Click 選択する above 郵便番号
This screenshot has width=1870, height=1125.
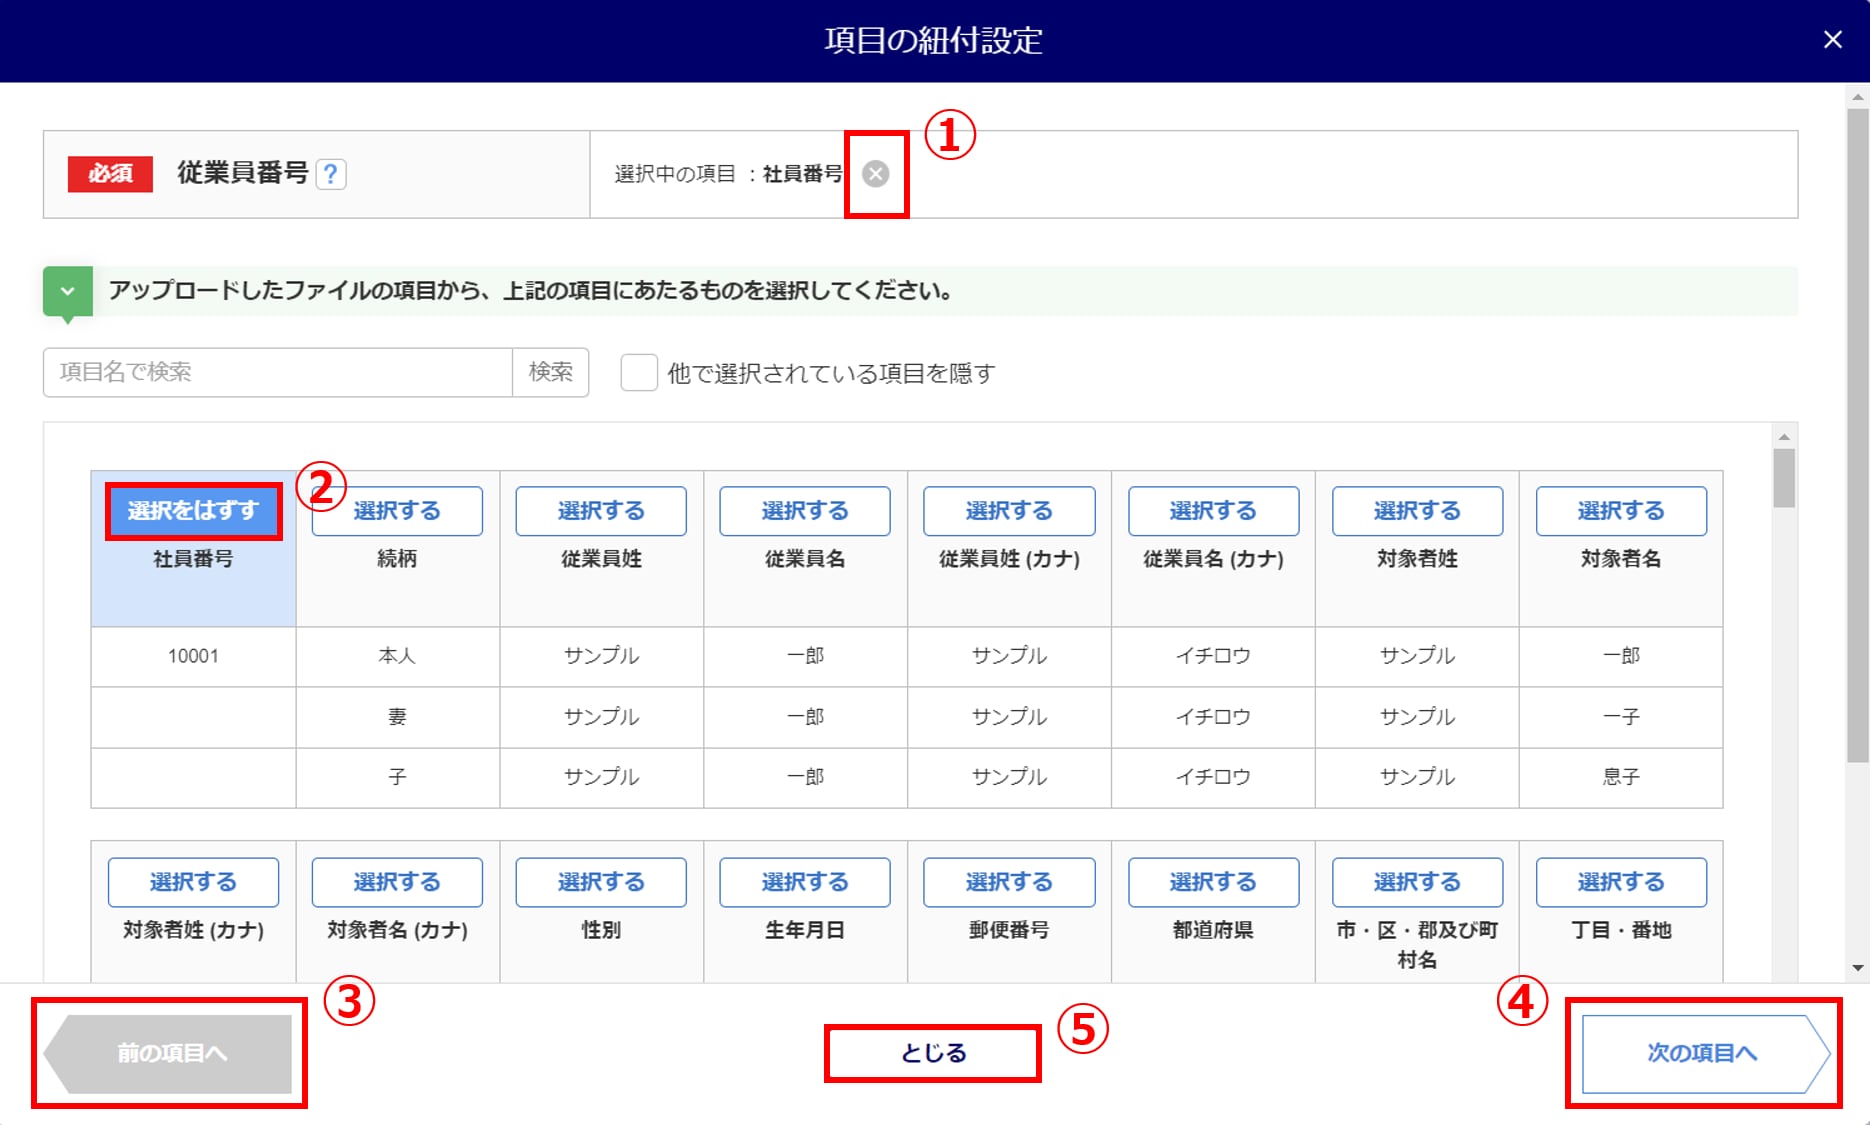coord(1009,882)
